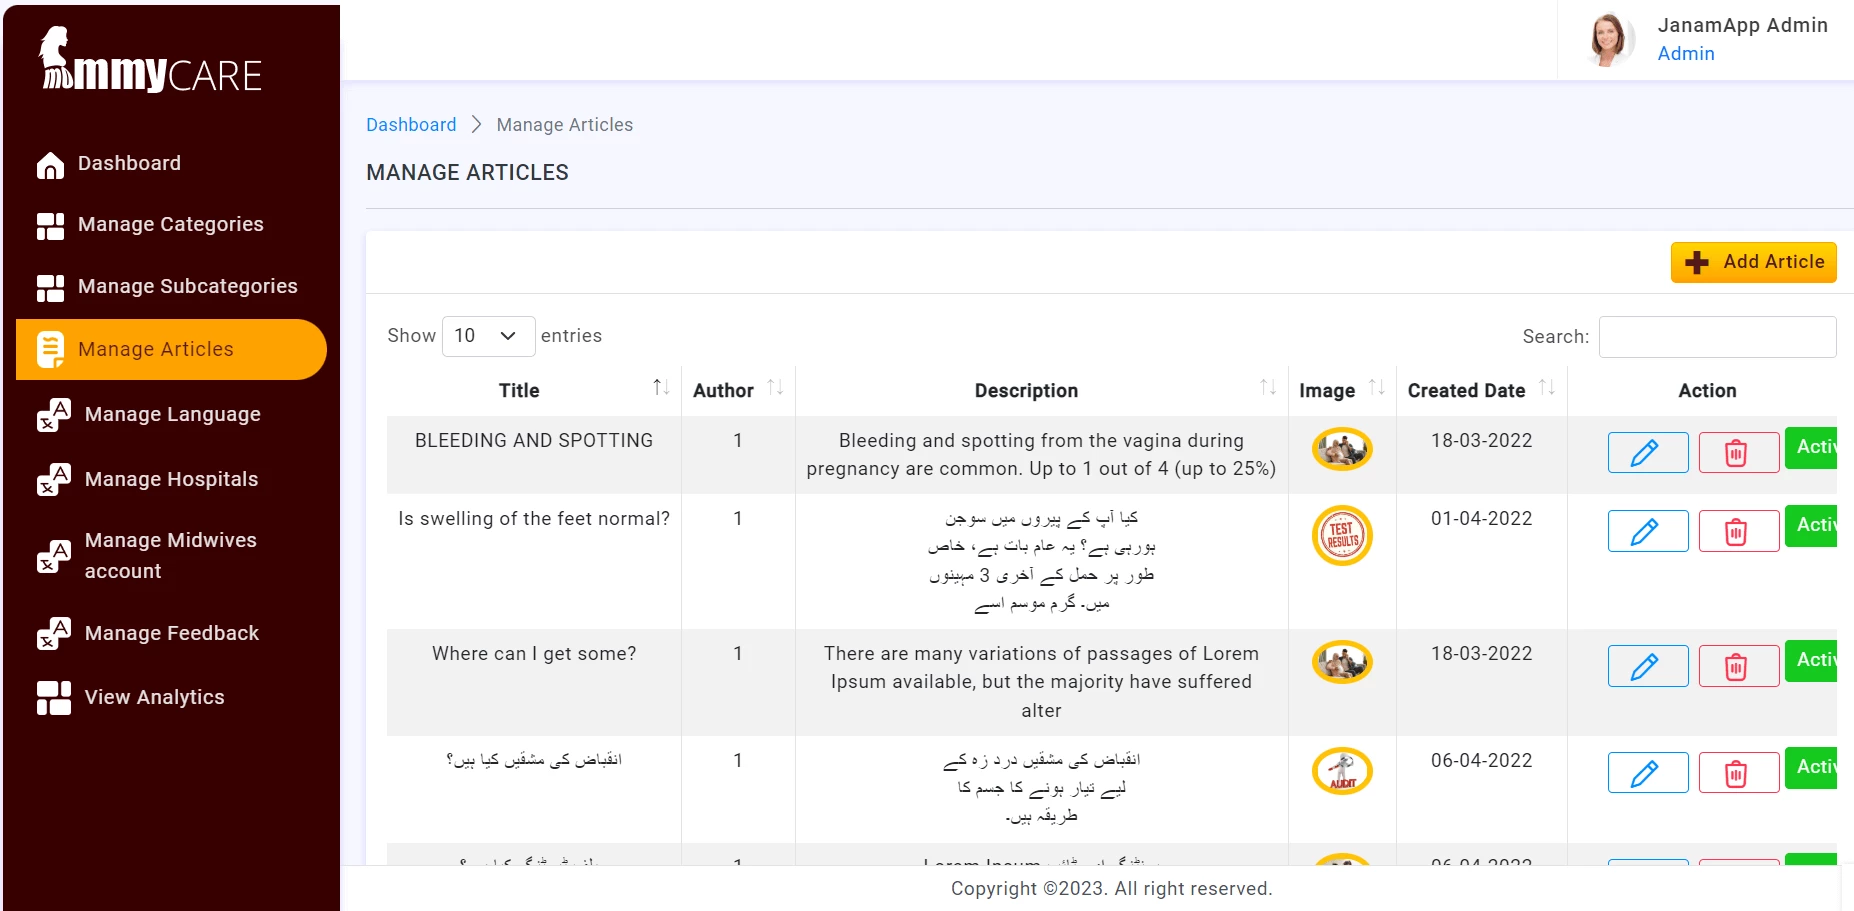Select the Manage Categories icon in the sidebar
The height and width of the screenshot is (911, 1854).
(50, 225)
